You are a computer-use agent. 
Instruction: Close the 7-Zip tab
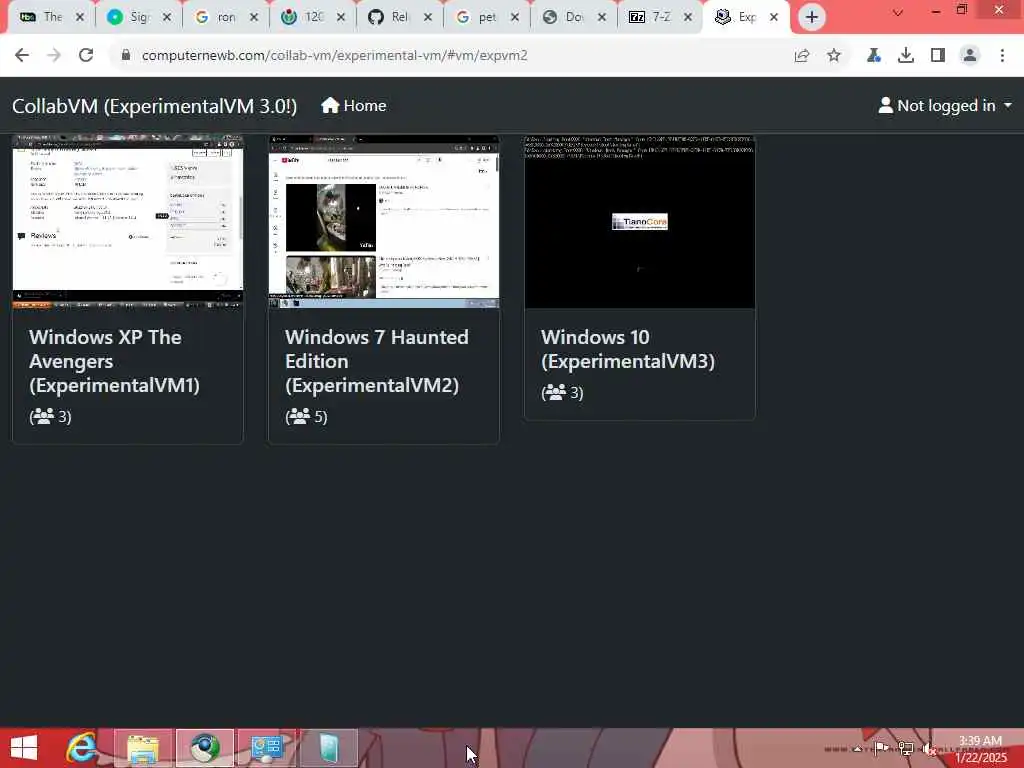[x=688, y=18]
